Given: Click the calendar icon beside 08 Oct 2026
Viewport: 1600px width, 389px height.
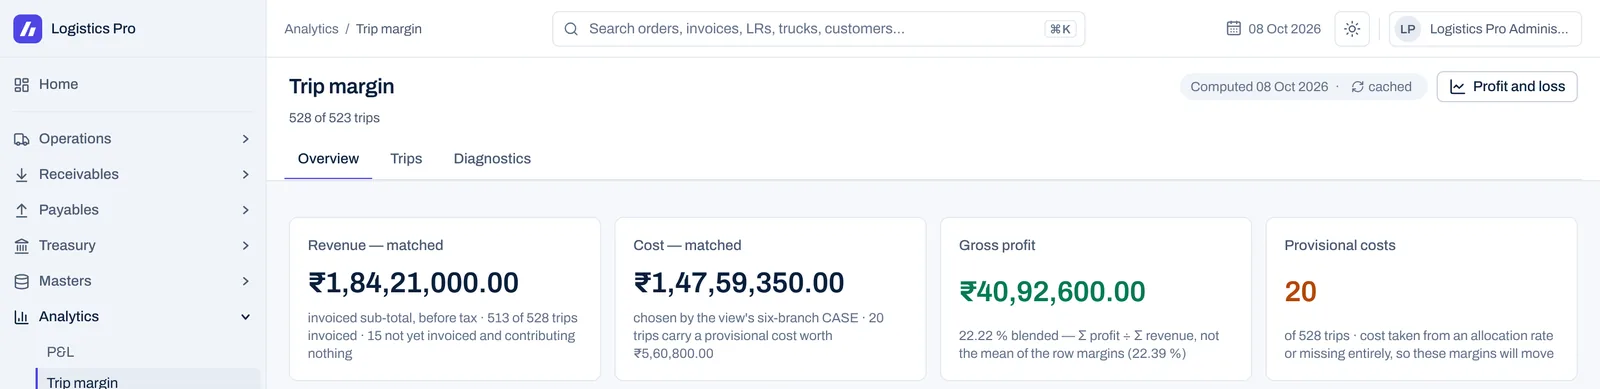Looking at the screenshot, I should coord(1234,28).
